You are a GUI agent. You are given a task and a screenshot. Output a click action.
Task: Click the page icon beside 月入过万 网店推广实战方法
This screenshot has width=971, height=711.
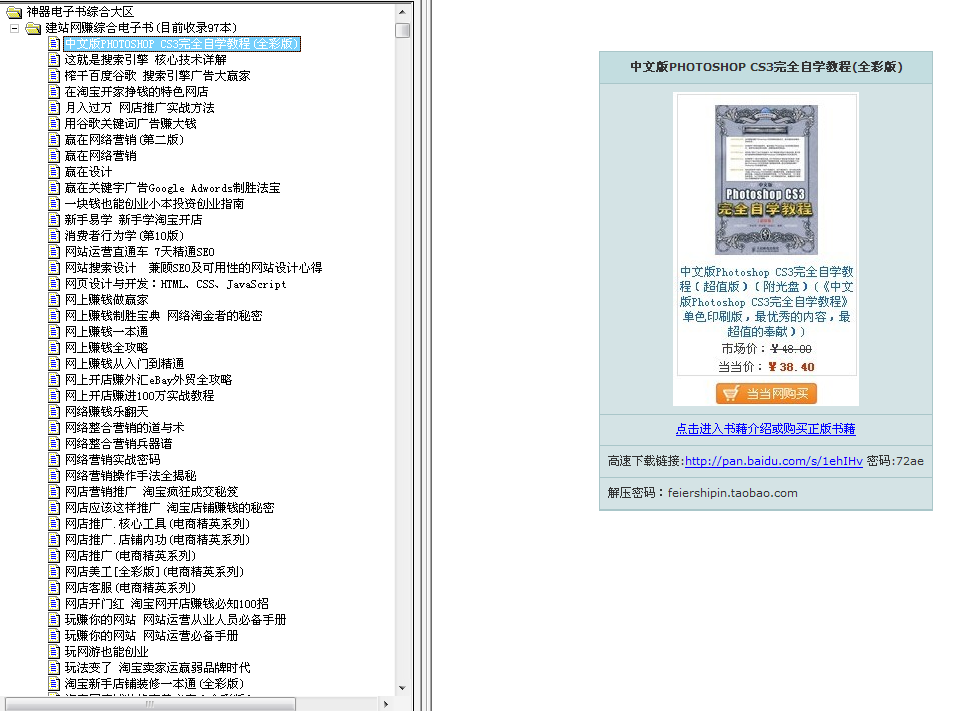point(54,108)
